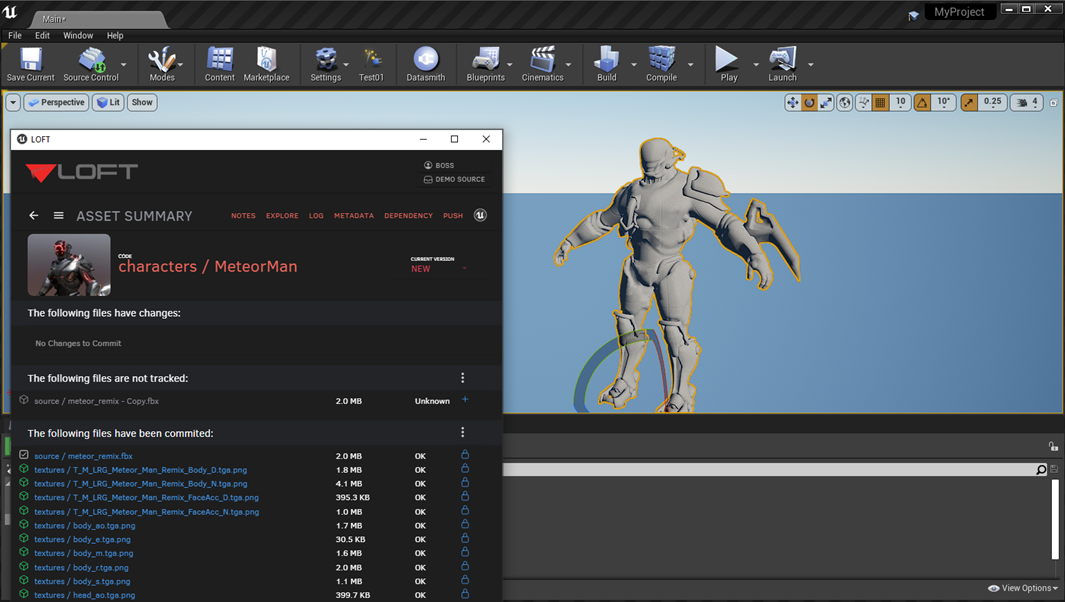Toggle the lock on body_ao.tga.png
The image size is (1065, 602).
coord(465,525)
